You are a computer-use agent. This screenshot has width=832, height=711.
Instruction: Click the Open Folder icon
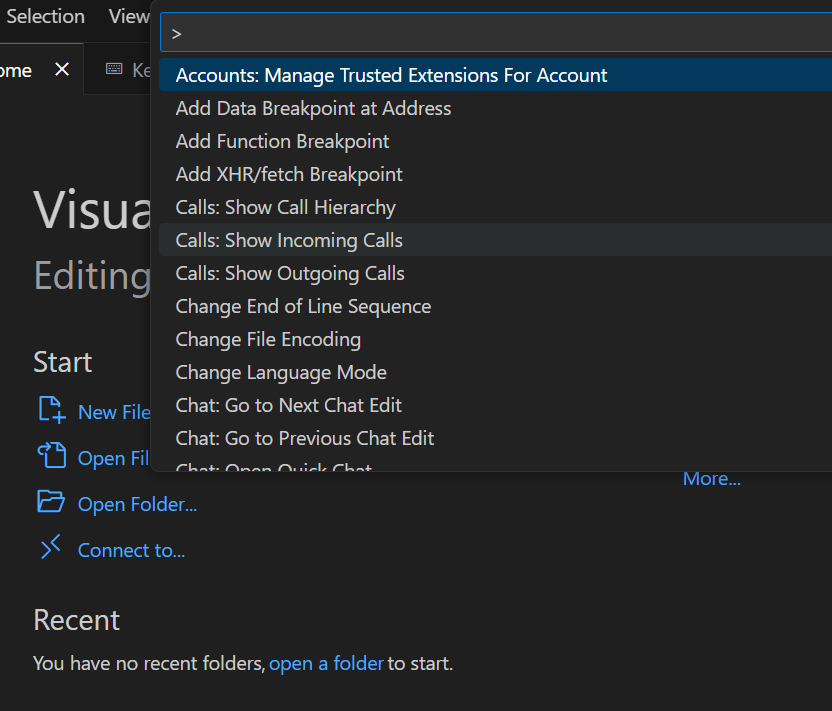point(50,502)
